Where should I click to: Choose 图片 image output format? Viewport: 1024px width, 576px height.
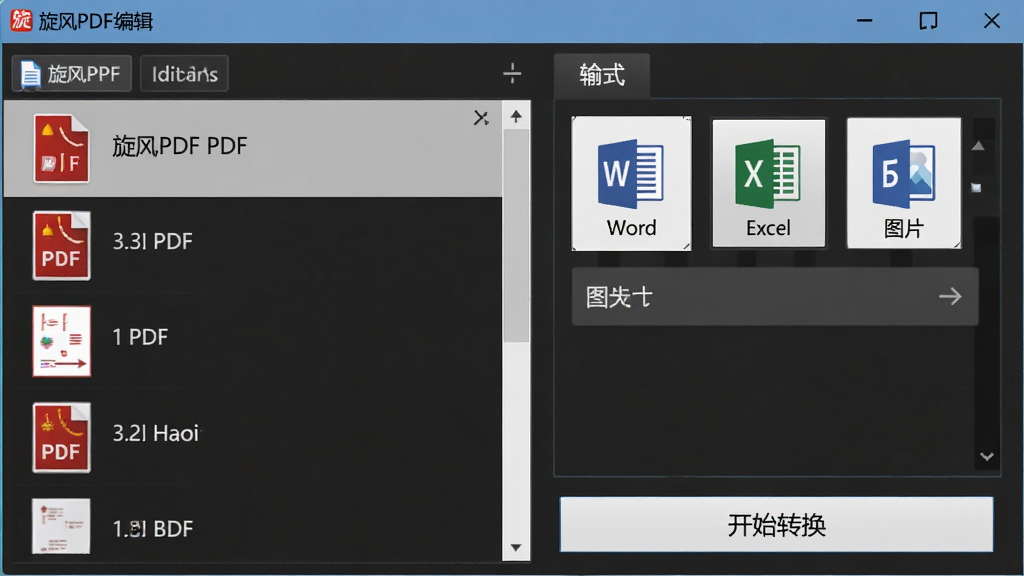point(904,184)
